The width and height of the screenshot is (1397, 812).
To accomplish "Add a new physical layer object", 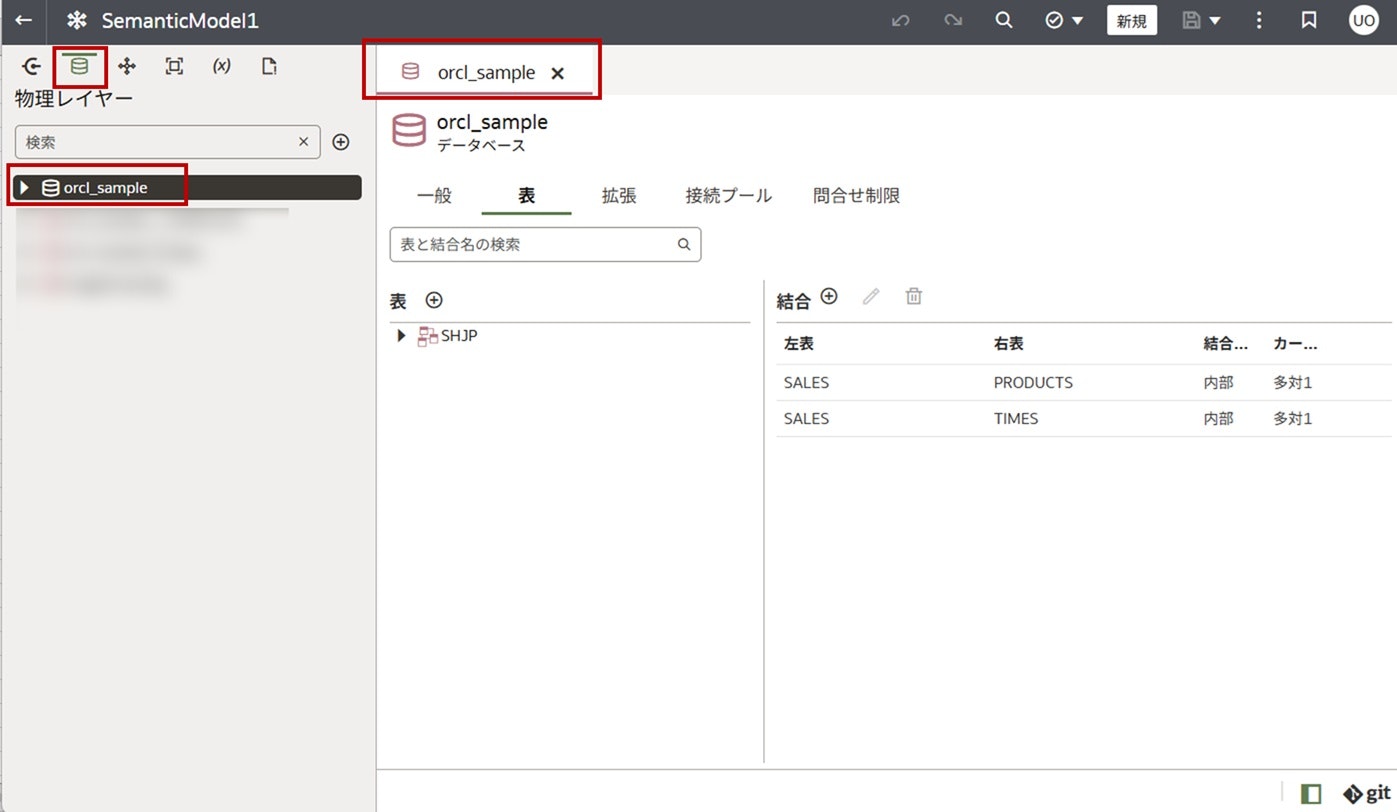I will (341, 142).
